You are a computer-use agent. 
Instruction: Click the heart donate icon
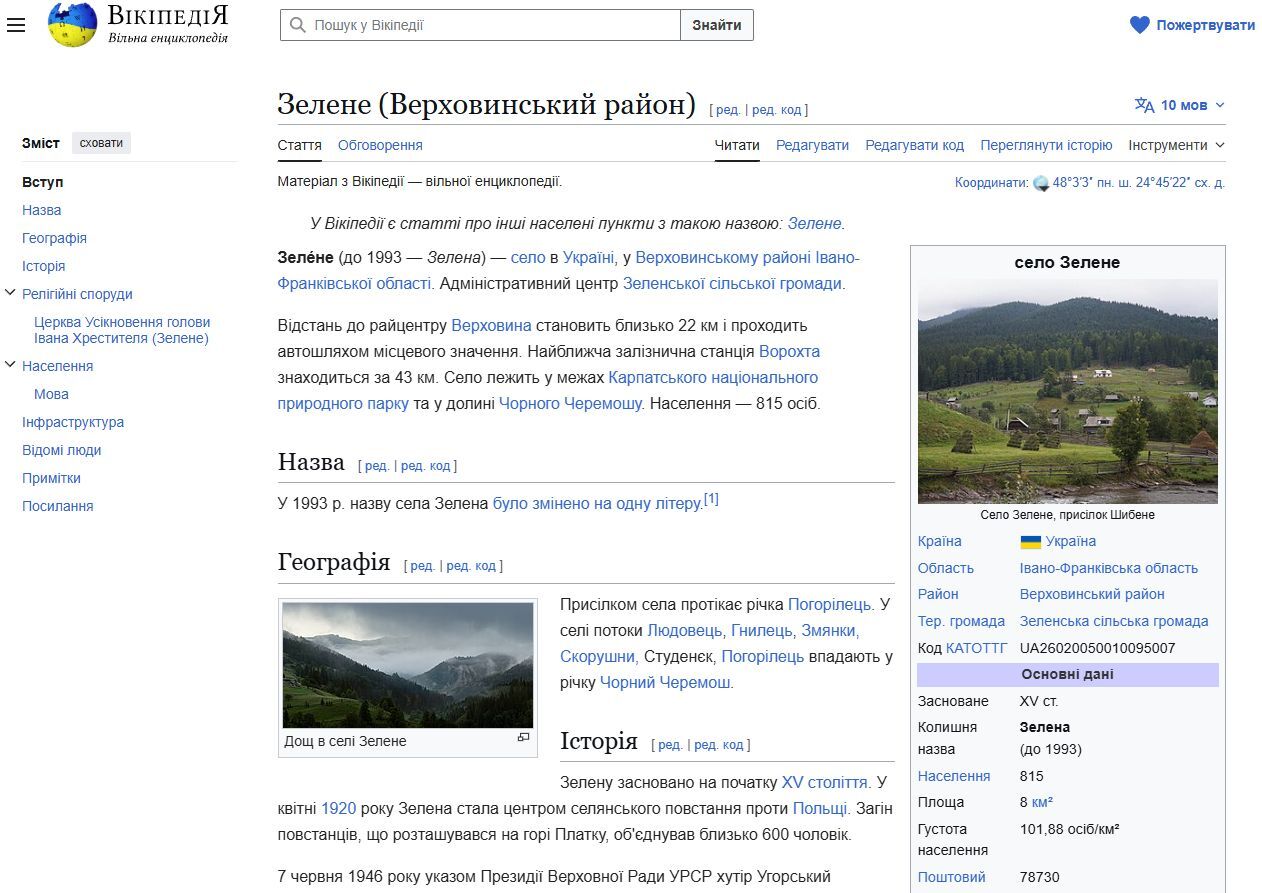coord(1139,25)
